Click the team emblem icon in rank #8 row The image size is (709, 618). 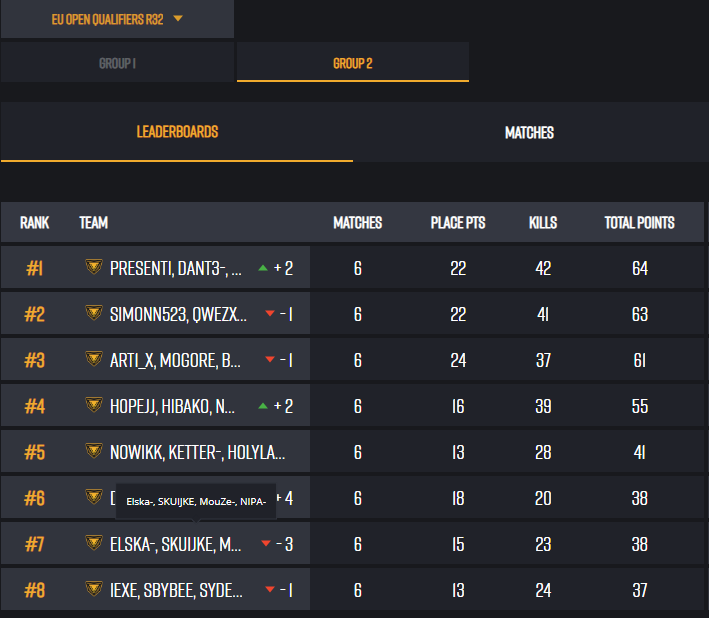tap(94, 589)
